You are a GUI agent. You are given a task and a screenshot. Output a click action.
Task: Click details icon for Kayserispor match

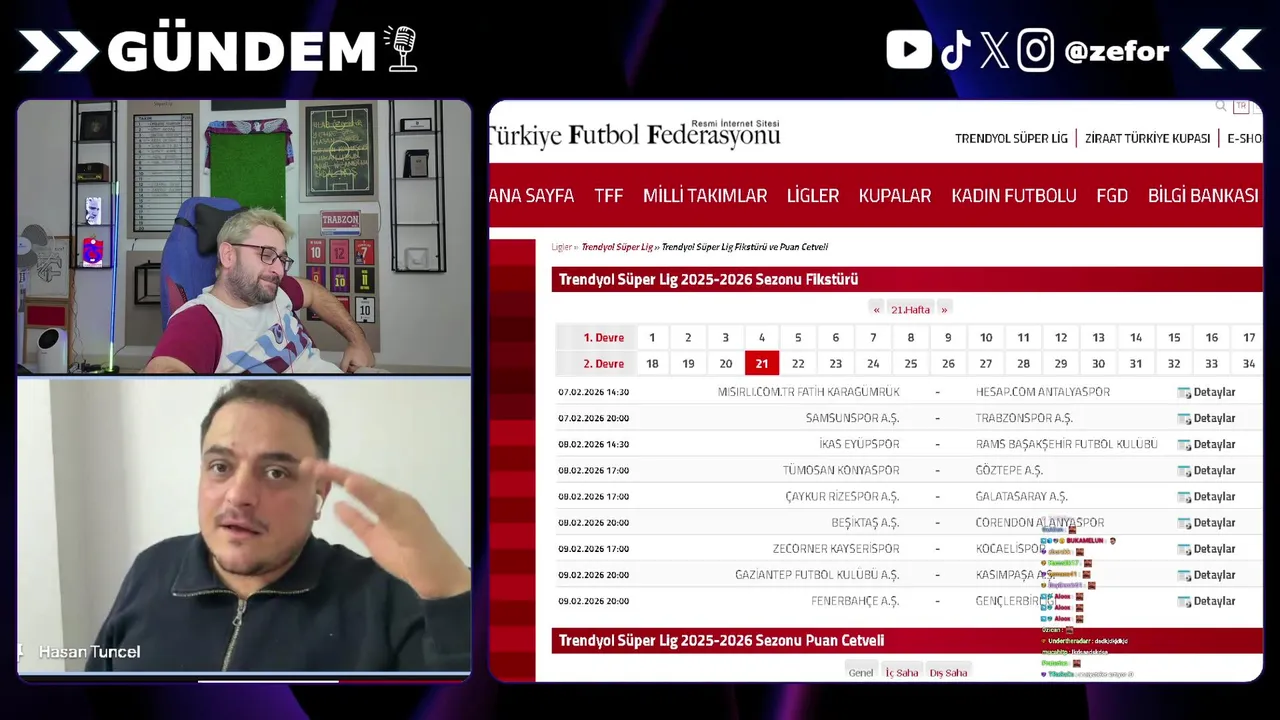[x=1184, y=548]
